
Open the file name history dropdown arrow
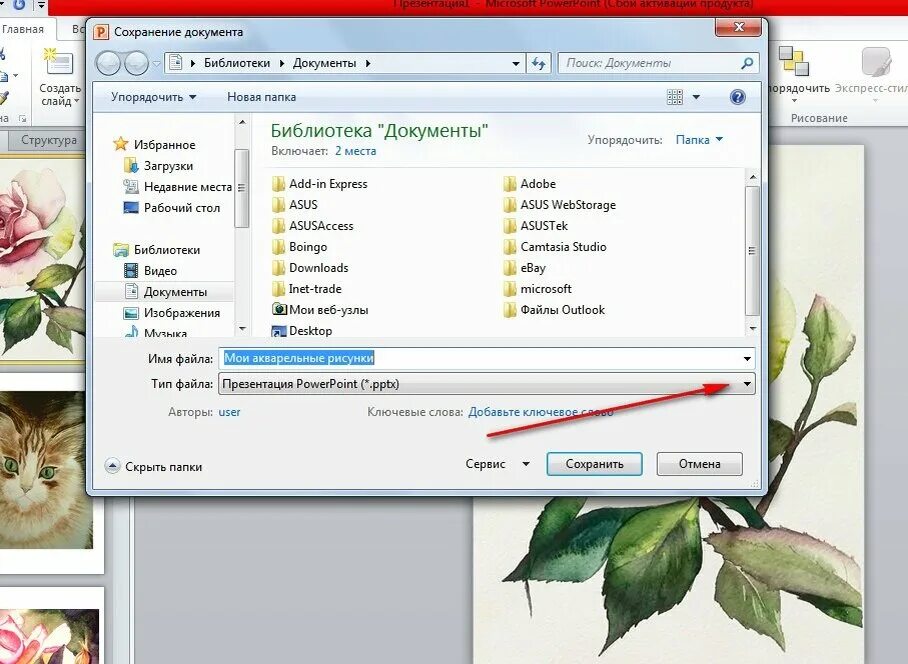747,359
